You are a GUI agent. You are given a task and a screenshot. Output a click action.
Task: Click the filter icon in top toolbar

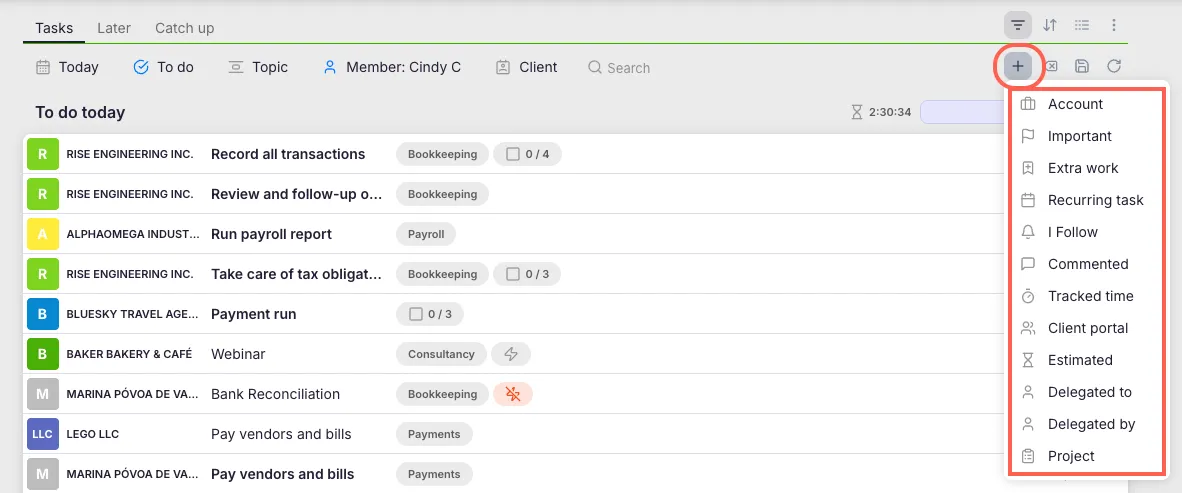tap(1018, 25)
